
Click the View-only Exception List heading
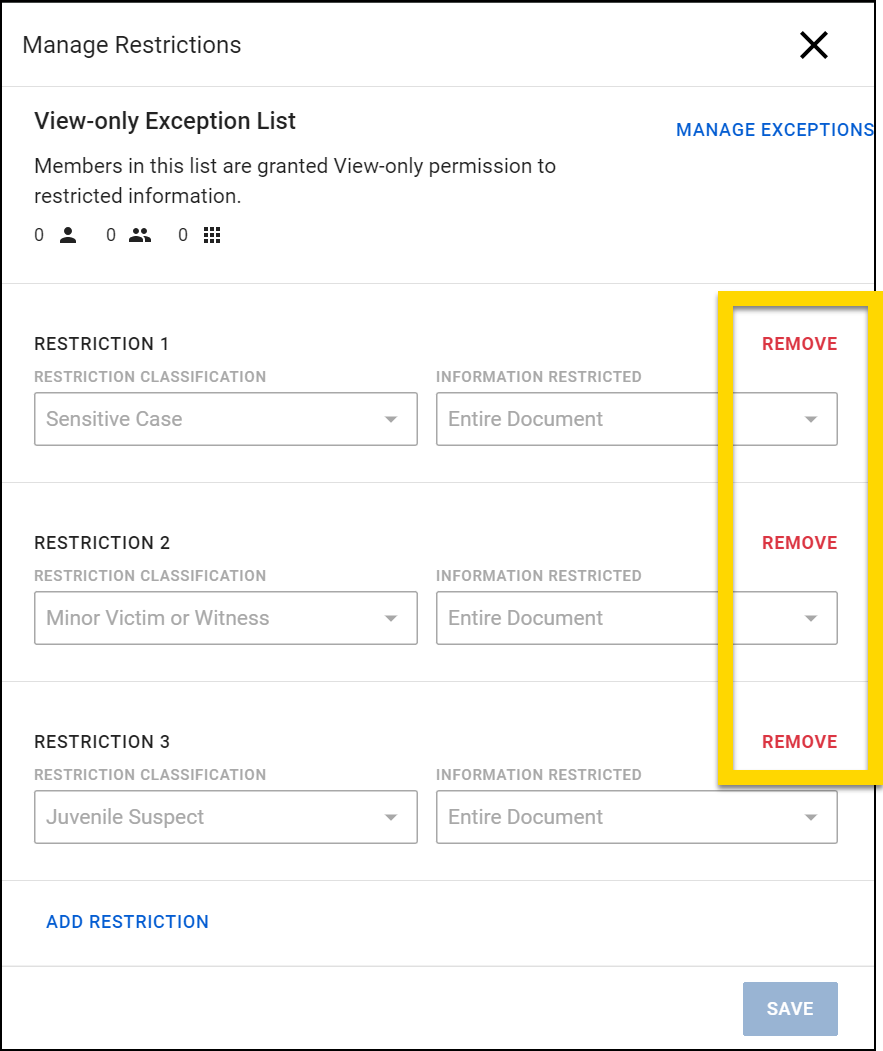tap(165, 120)
